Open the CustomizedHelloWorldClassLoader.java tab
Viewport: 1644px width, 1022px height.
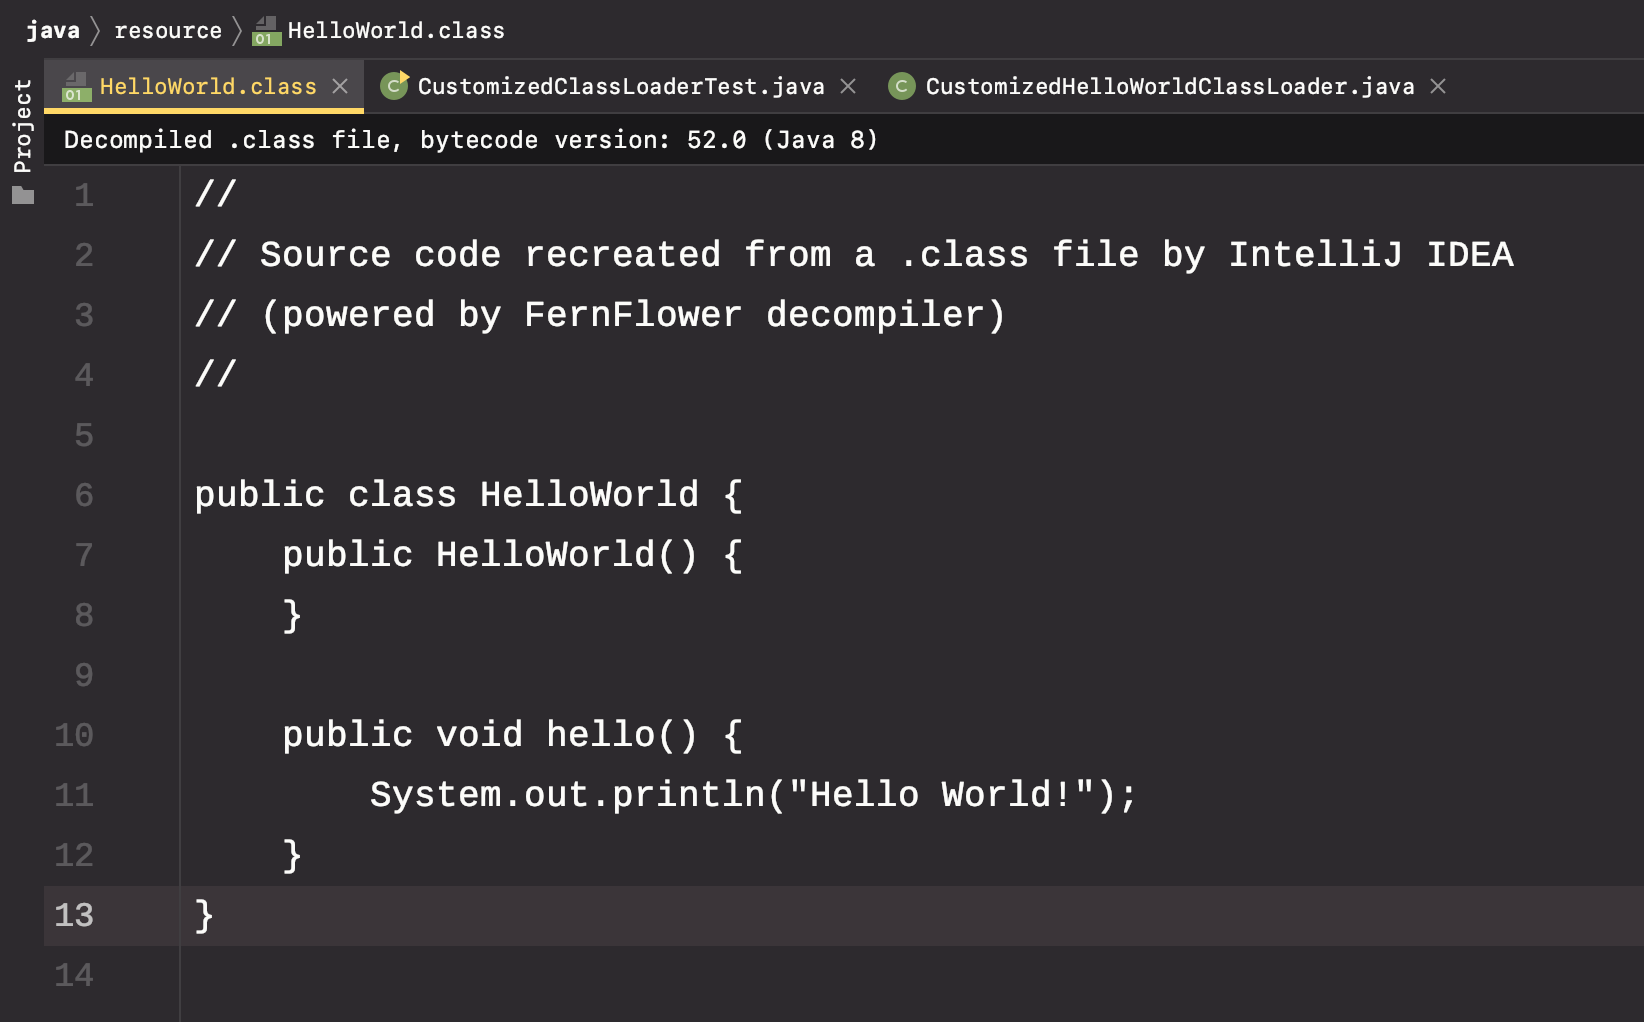point(1170,87)
